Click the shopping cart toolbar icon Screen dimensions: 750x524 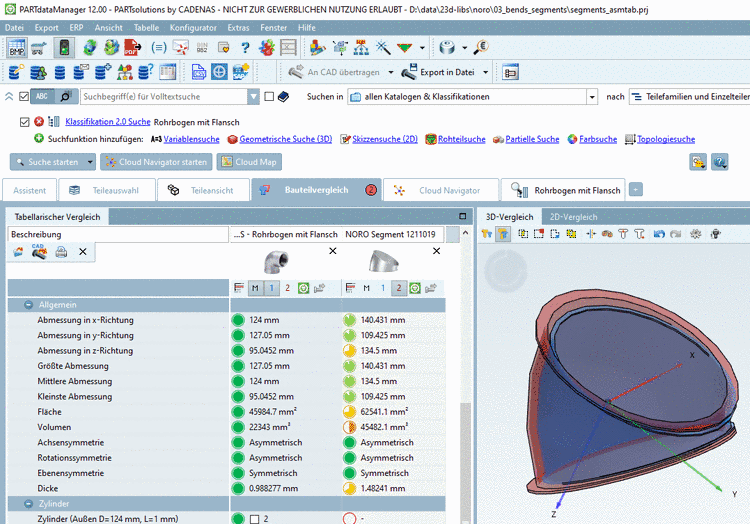(39, 48)
